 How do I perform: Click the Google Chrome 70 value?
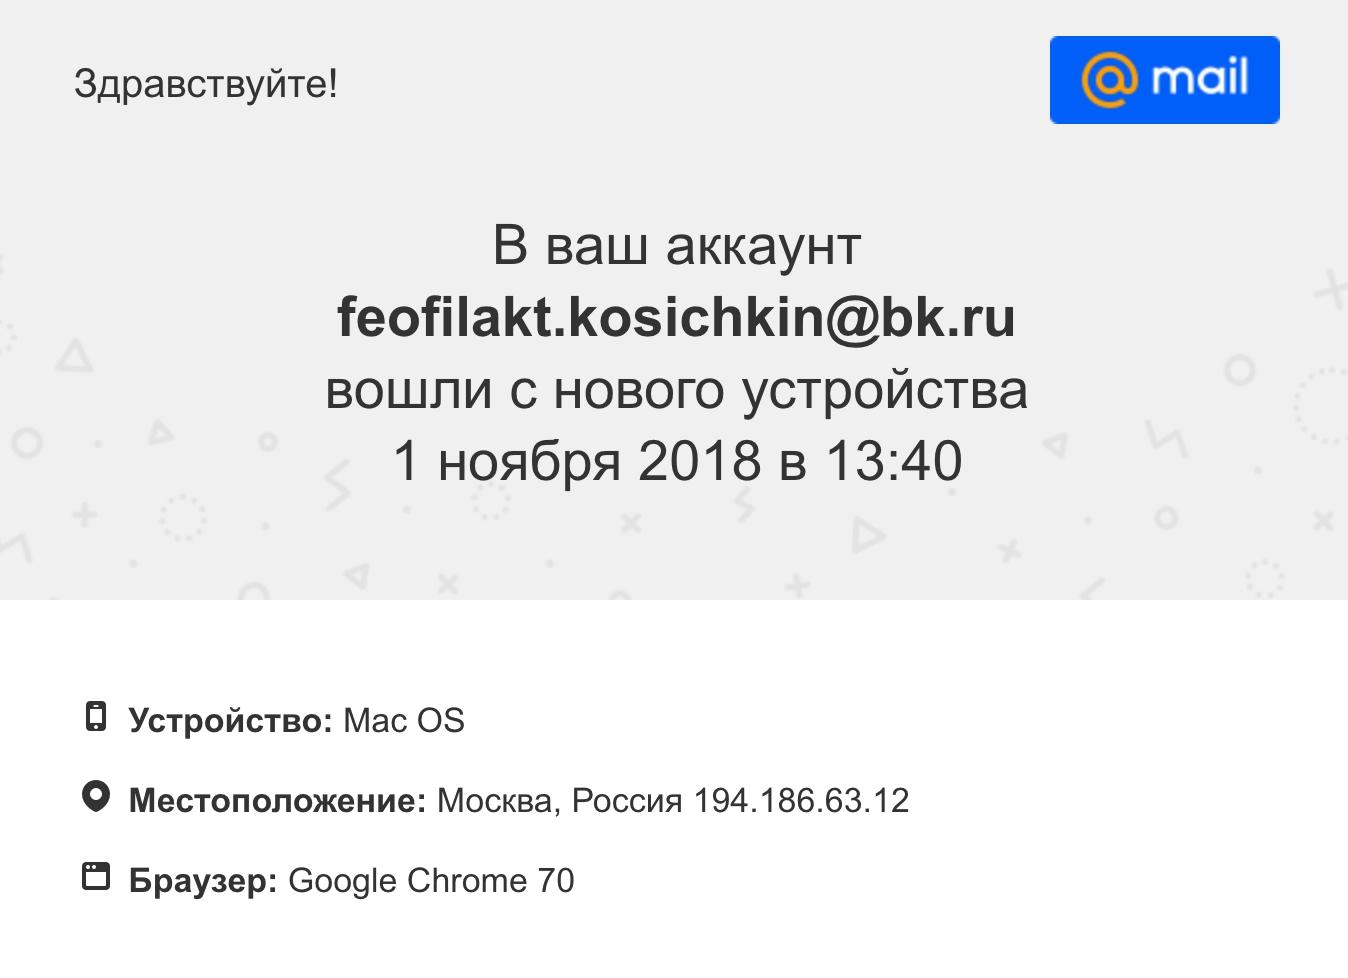431,881
